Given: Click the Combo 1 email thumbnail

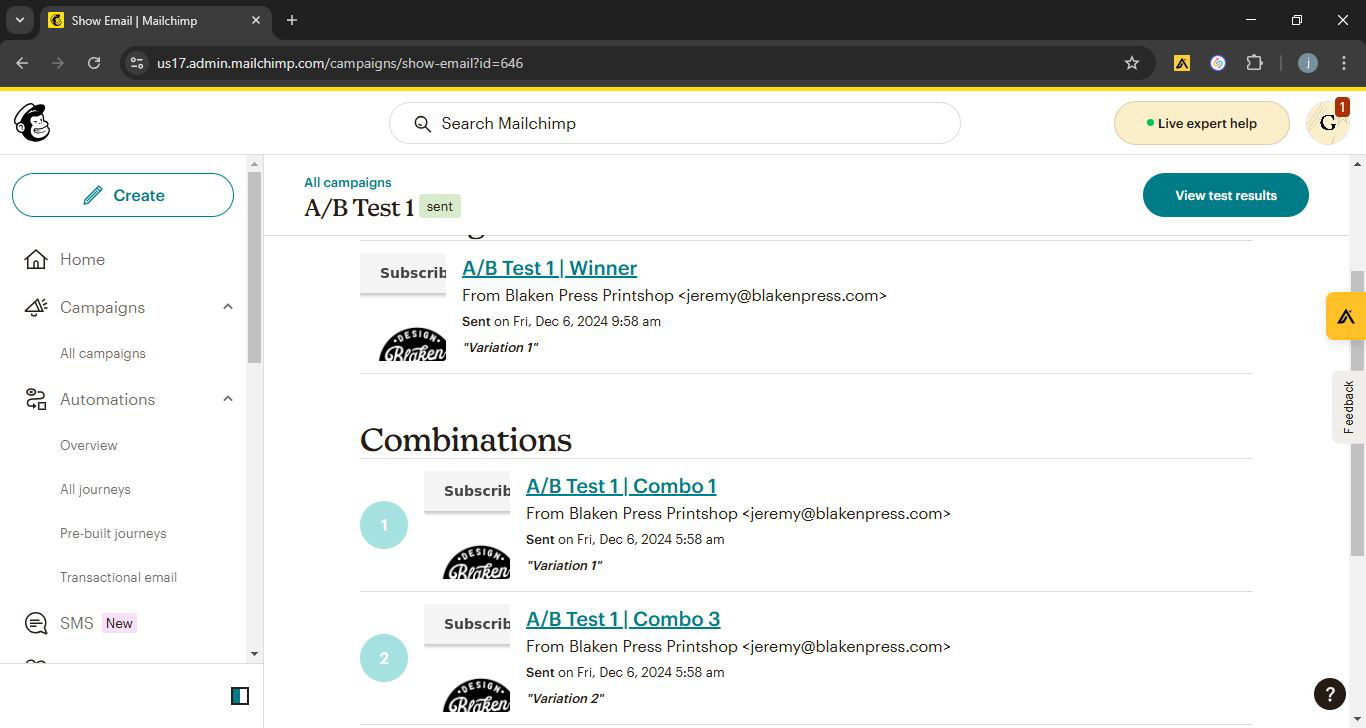Looking at the screenshot, I should click(x=467, y=525).
